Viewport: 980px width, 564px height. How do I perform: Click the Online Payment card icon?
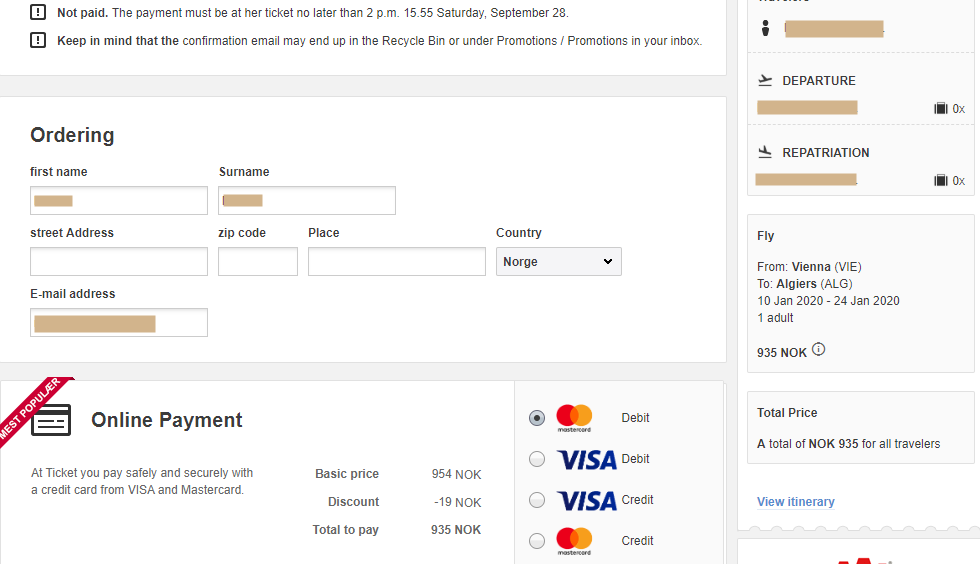51,420
